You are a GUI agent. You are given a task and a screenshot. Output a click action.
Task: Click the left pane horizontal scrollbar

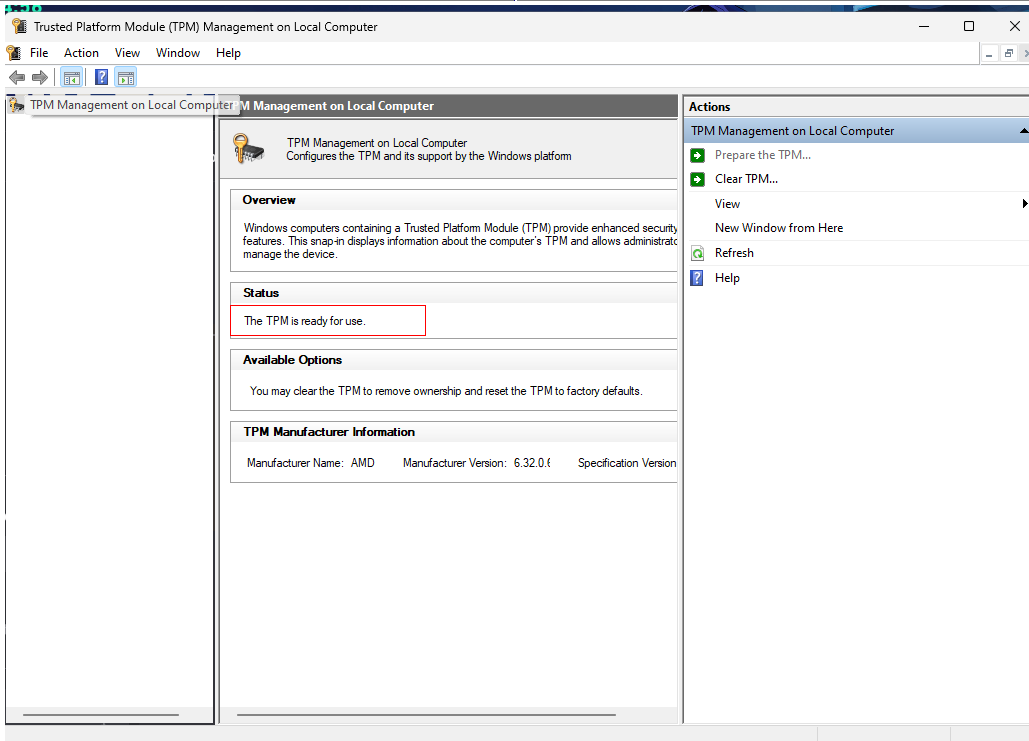(x=101, y=715)
